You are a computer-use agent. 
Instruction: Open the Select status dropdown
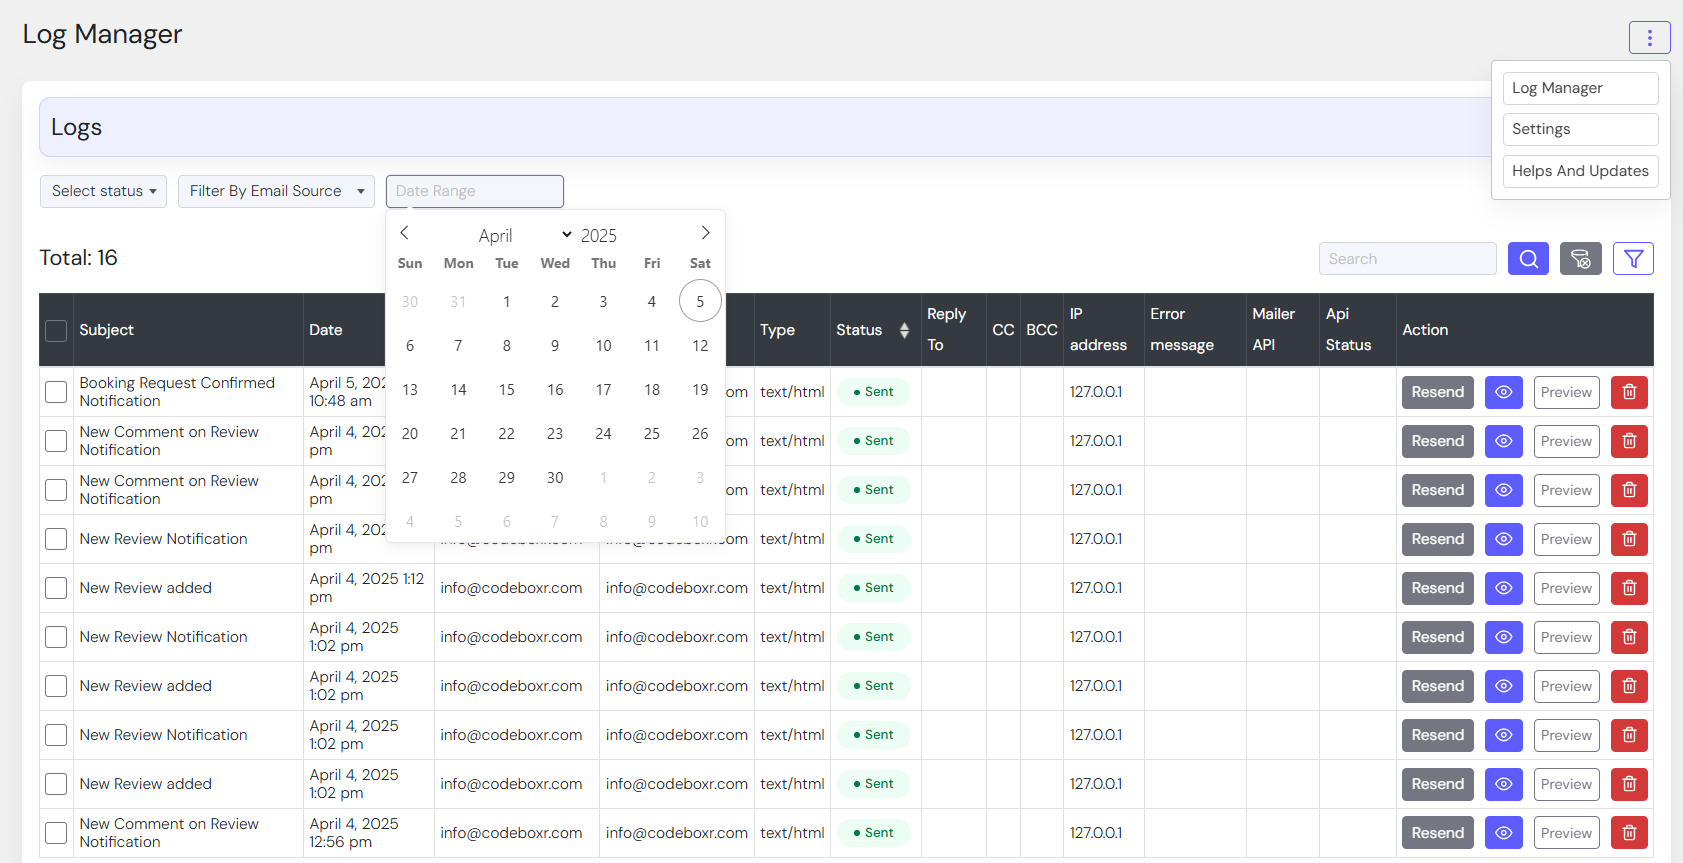coord(104,191)
